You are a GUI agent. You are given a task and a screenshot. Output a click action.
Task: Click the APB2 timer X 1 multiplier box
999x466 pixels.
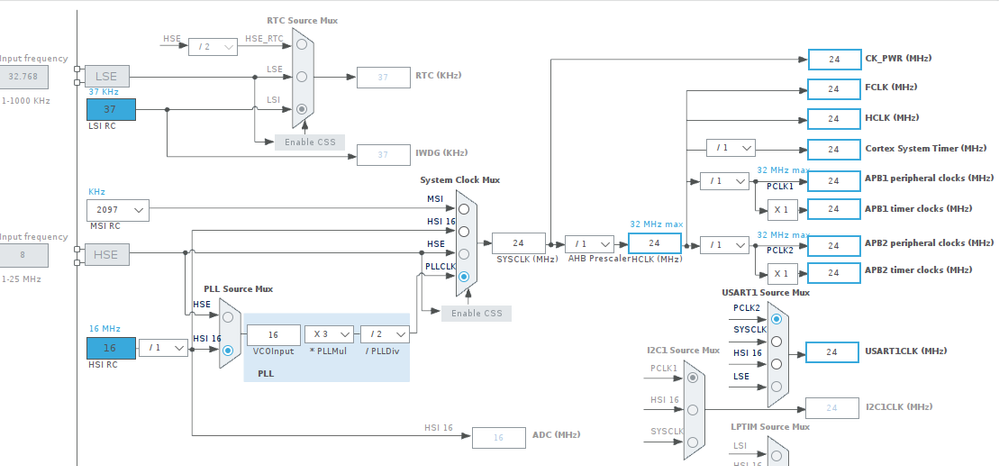tap(782, 273)
